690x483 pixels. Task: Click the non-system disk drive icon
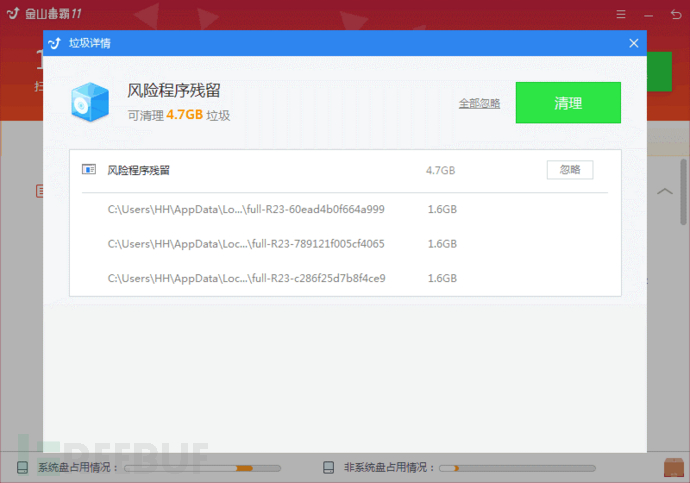(x=328, y=467)
